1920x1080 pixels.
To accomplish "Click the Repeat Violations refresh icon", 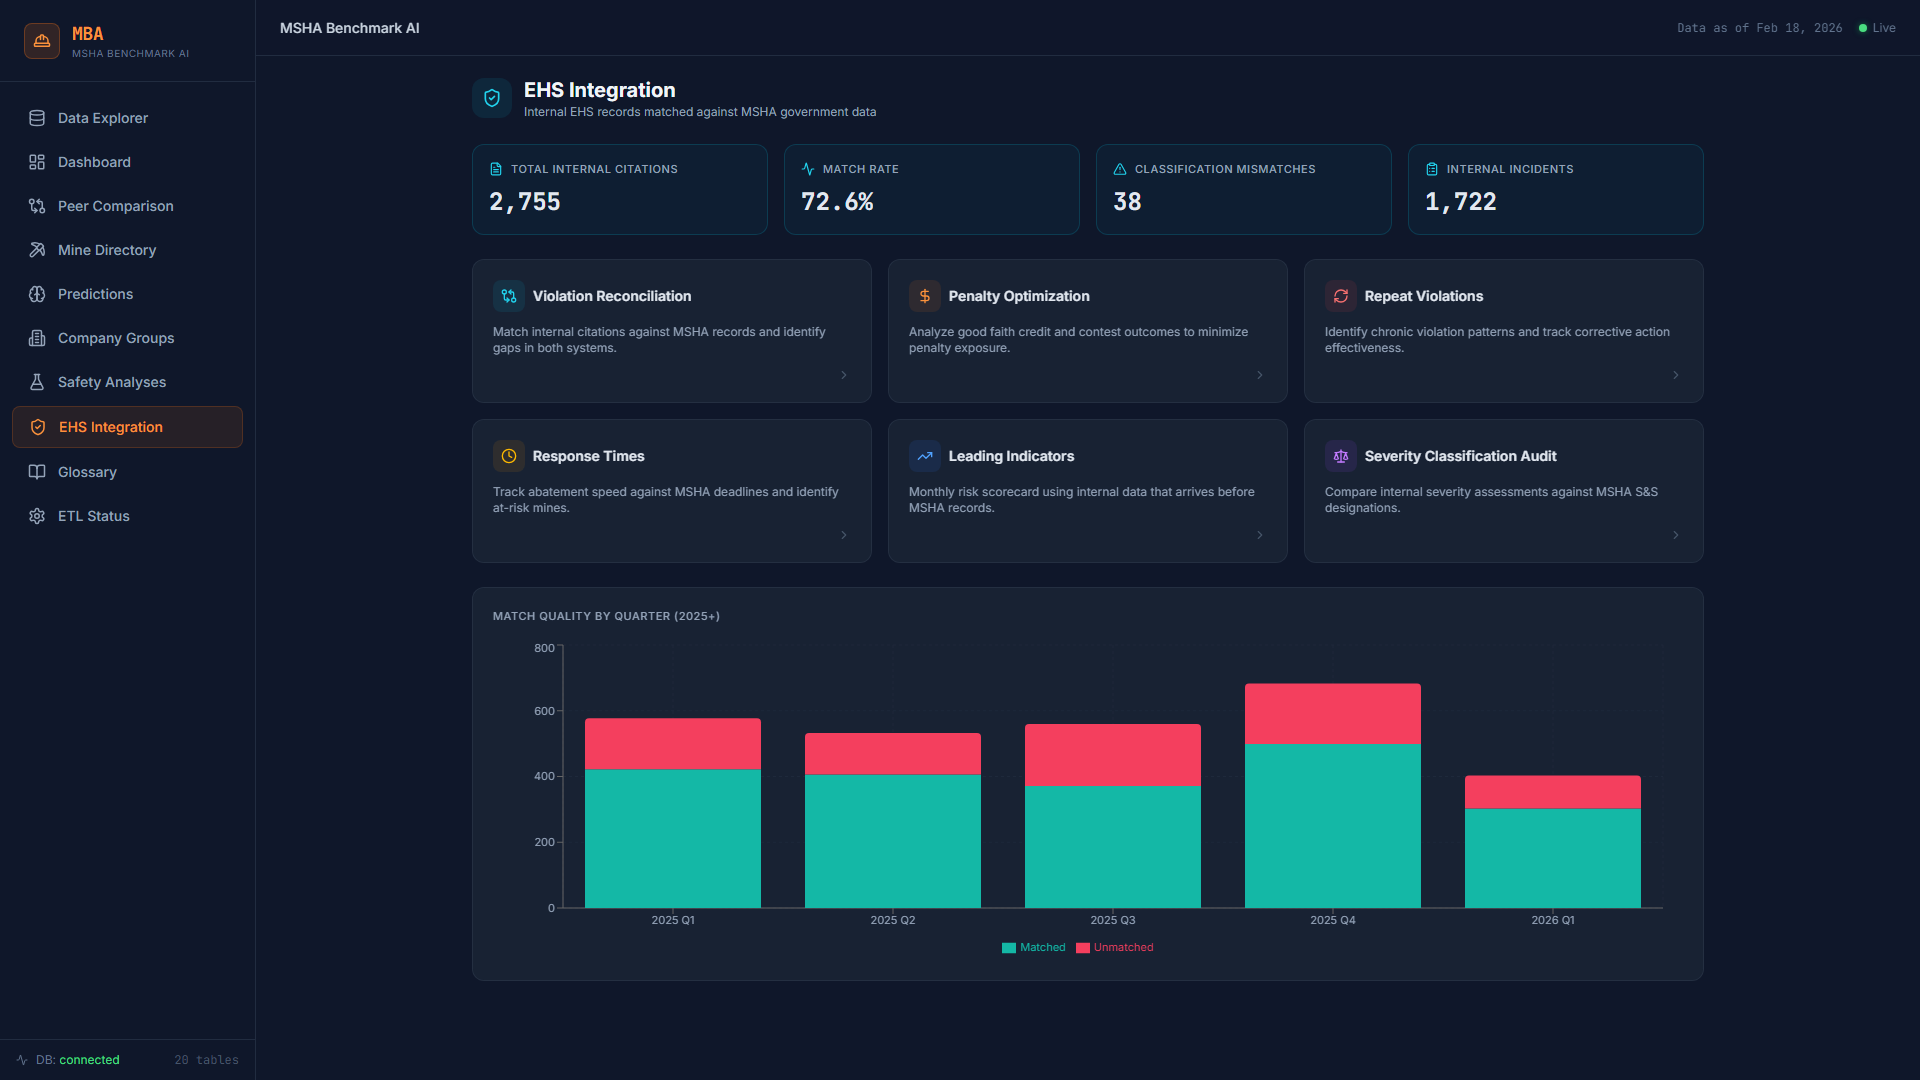I will click(1340, 296).
